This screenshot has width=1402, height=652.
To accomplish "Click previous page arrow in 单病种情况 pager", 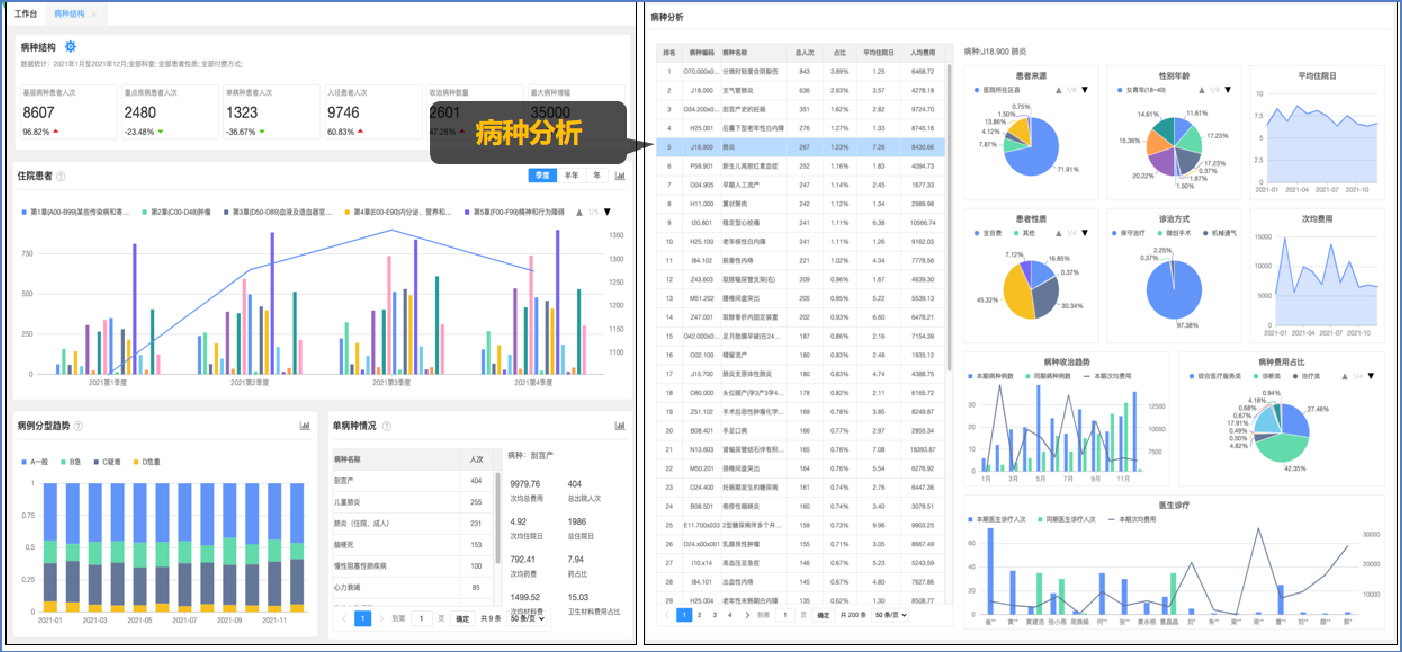I will point(345,619).
